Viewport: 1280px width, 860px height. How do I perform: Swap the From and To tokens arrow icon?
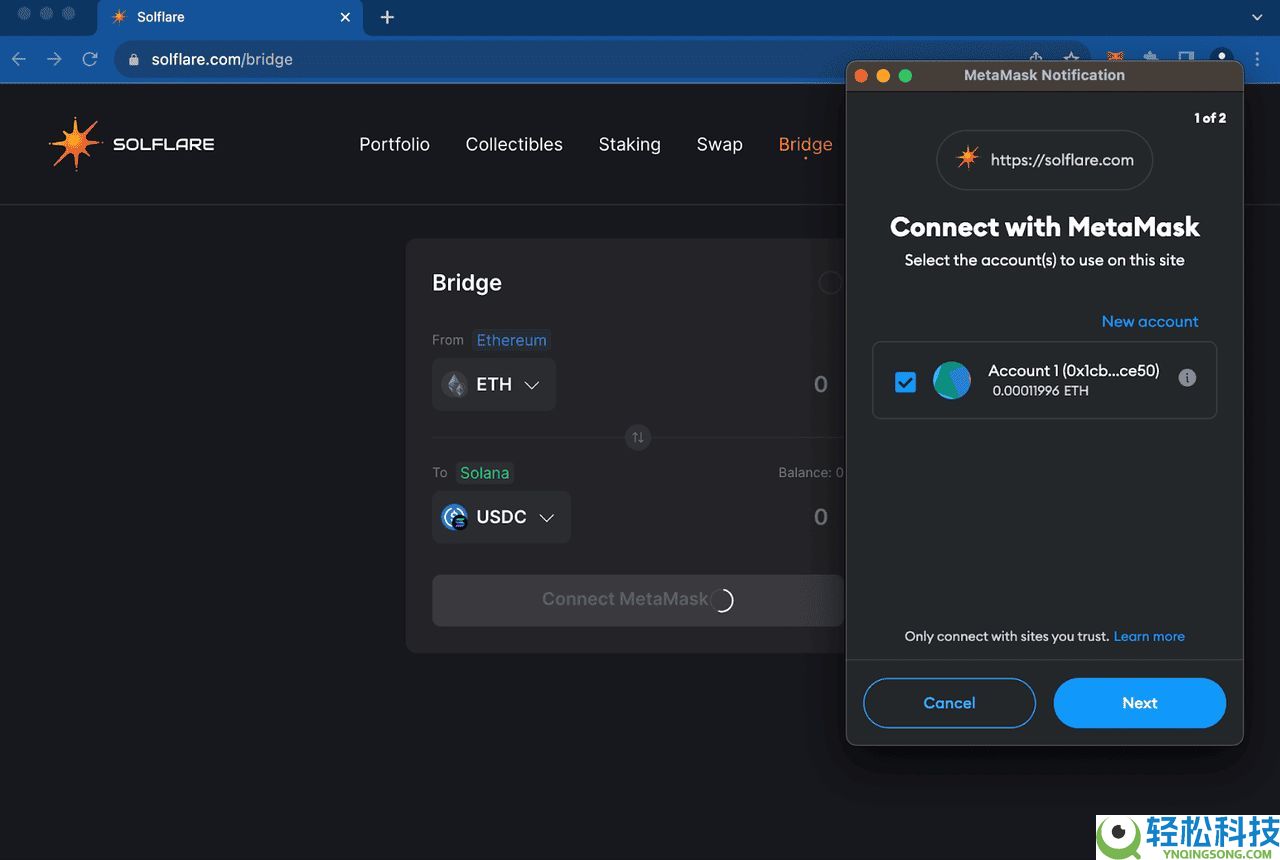coord(638,437)
